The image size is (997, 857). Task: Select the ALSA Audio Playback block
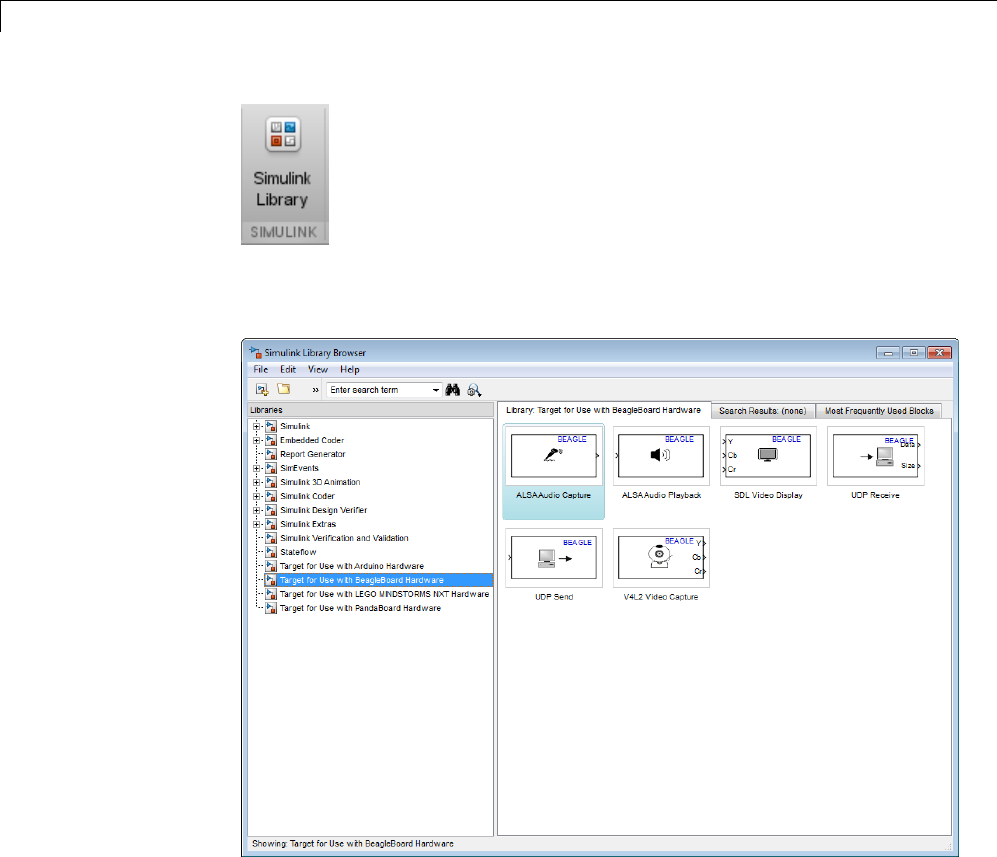661,456
